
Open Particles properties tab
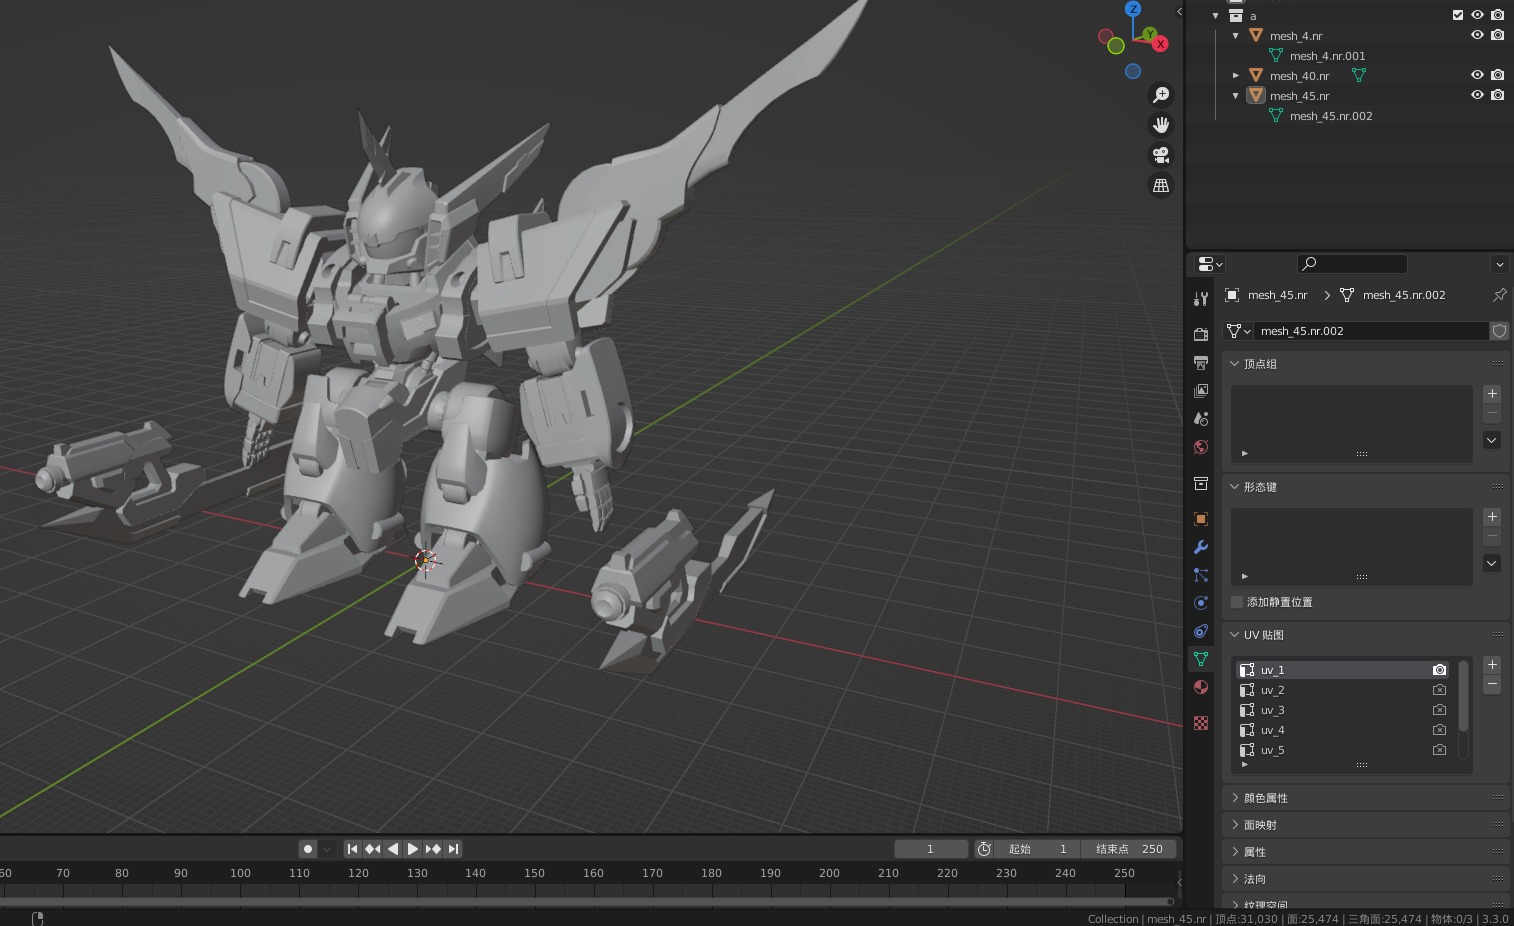point(1201,575)
